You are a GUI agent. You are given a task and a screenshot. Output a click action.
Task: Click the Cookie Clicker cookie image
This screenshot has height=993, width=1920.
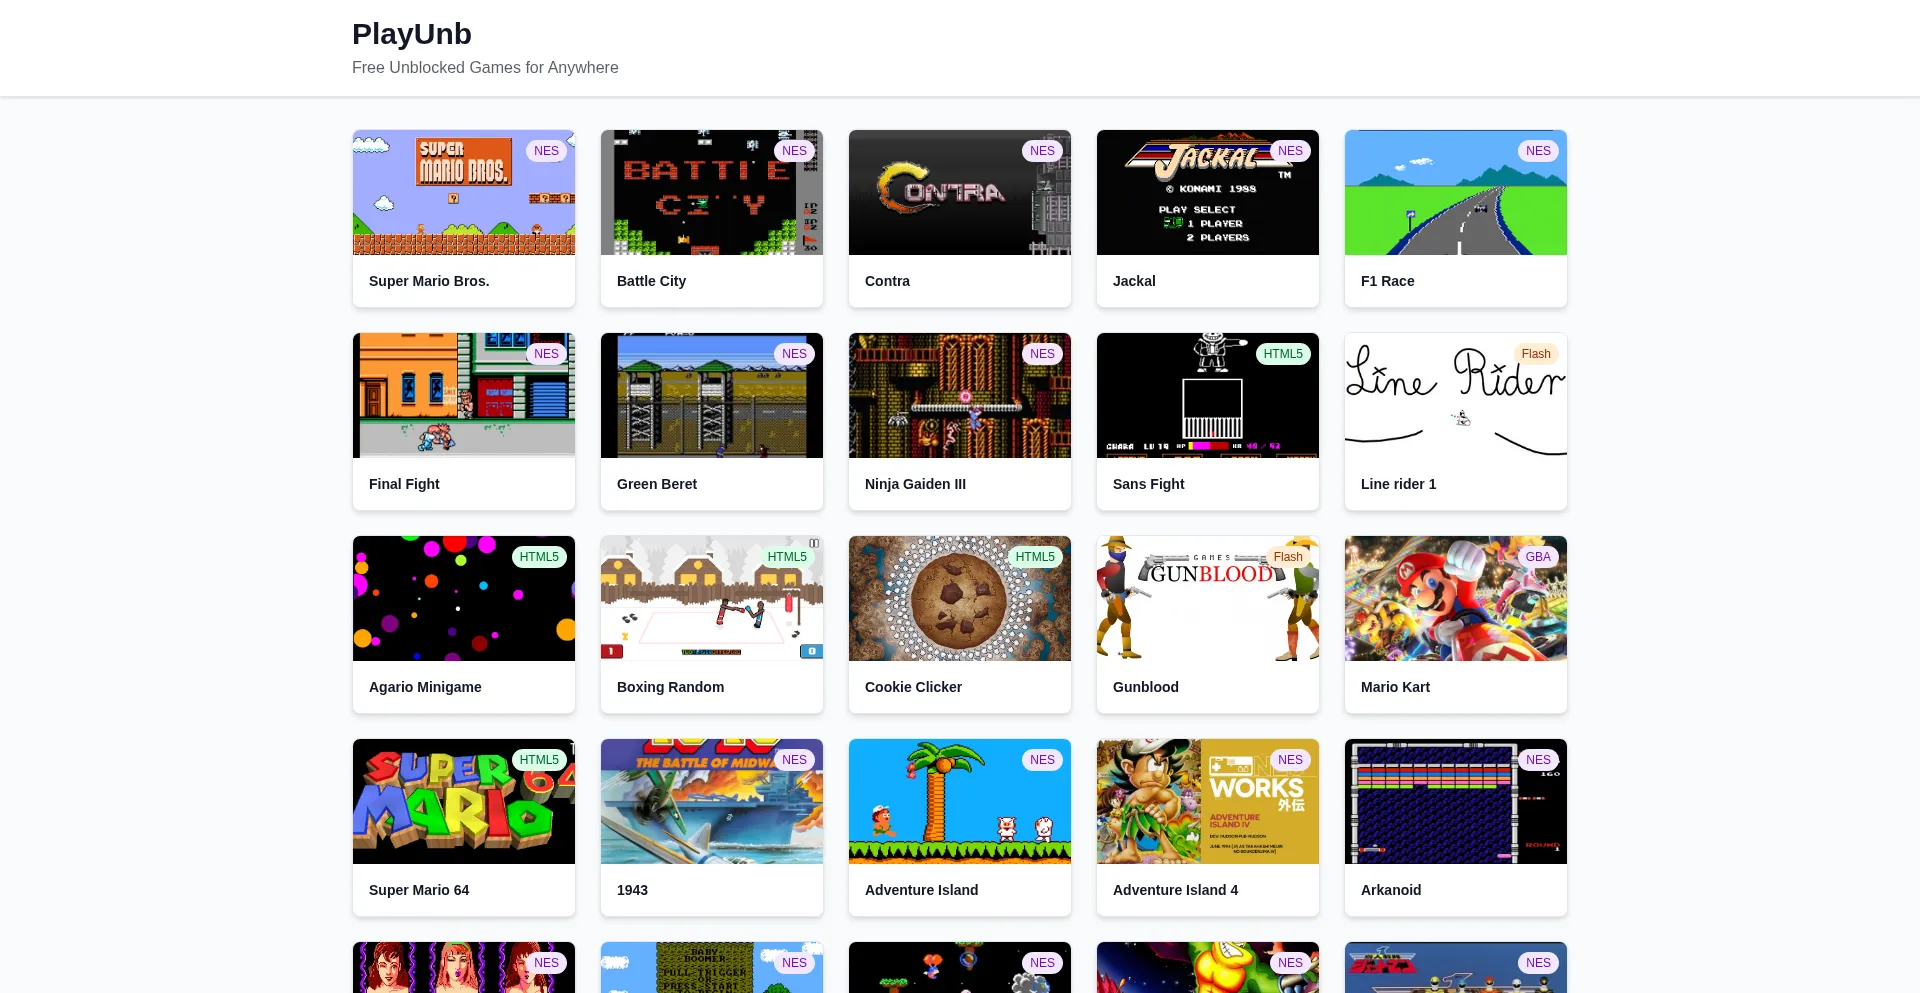pos(959,599)
